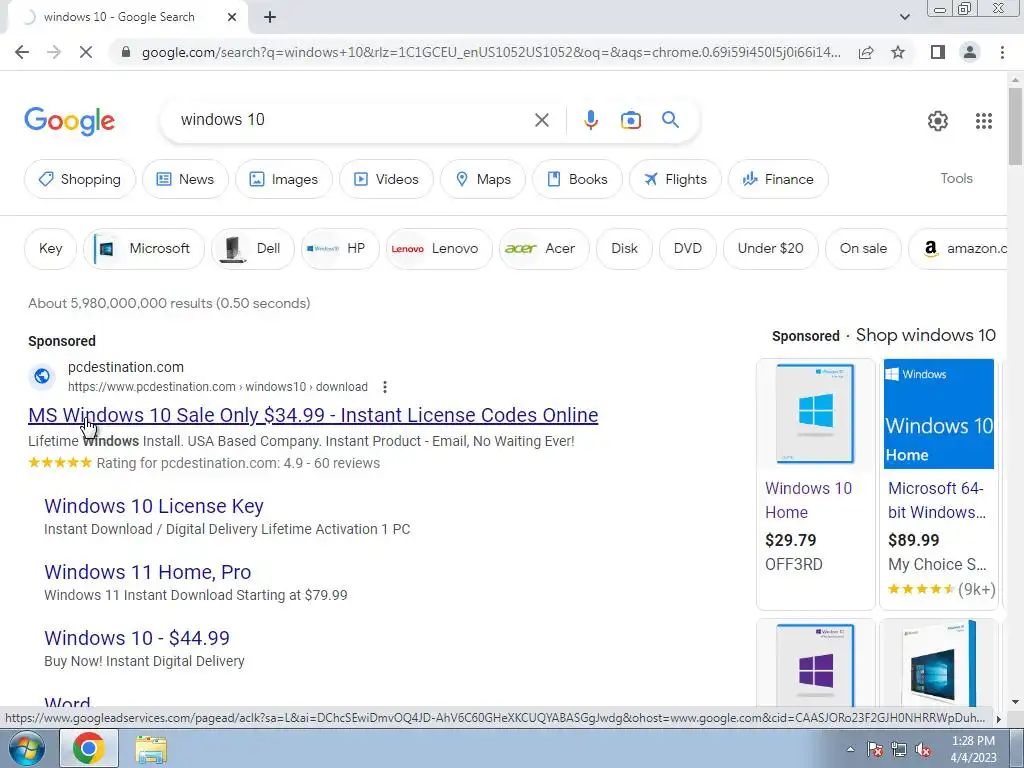Image resolution: width=1024 pixels, height=768 pixels.
Task: Switch to the Finance tab
Action: (778, 179)
